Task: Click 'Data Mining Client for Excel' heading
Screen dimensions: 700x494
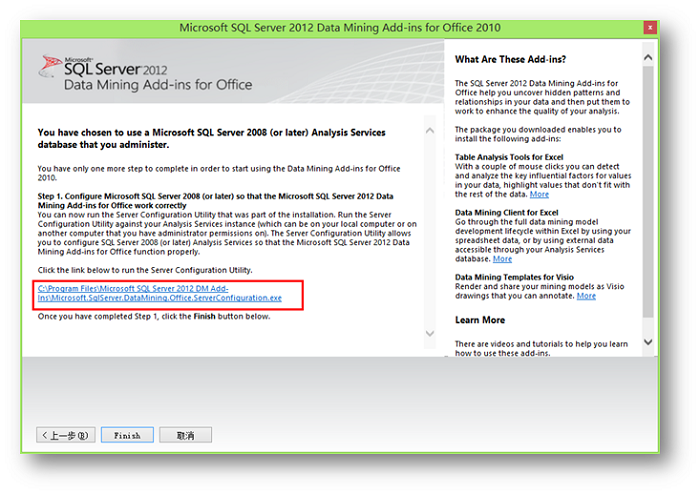Action: click(x=507, y=212)
